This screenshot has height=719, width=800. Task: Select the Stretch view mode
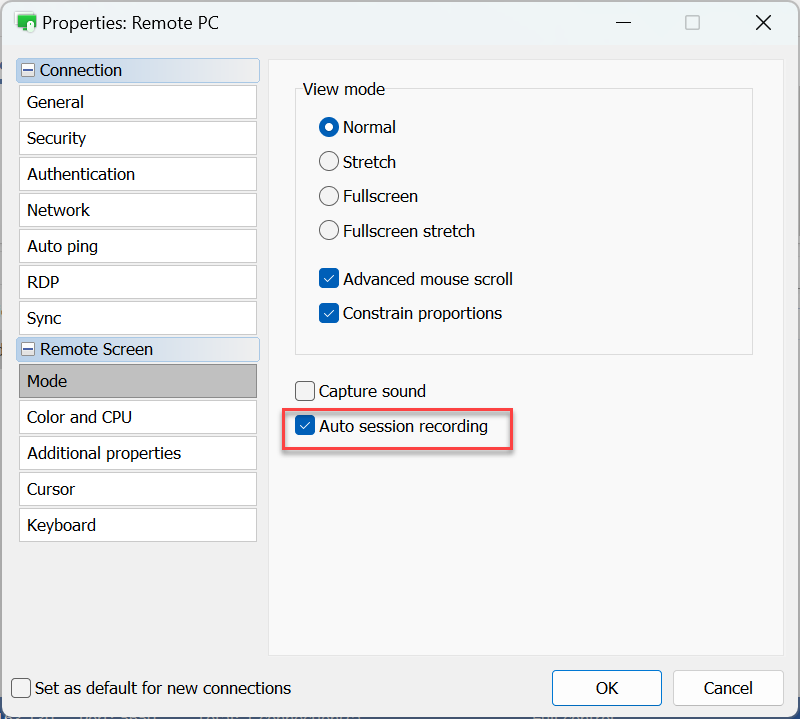pos(329,162)
